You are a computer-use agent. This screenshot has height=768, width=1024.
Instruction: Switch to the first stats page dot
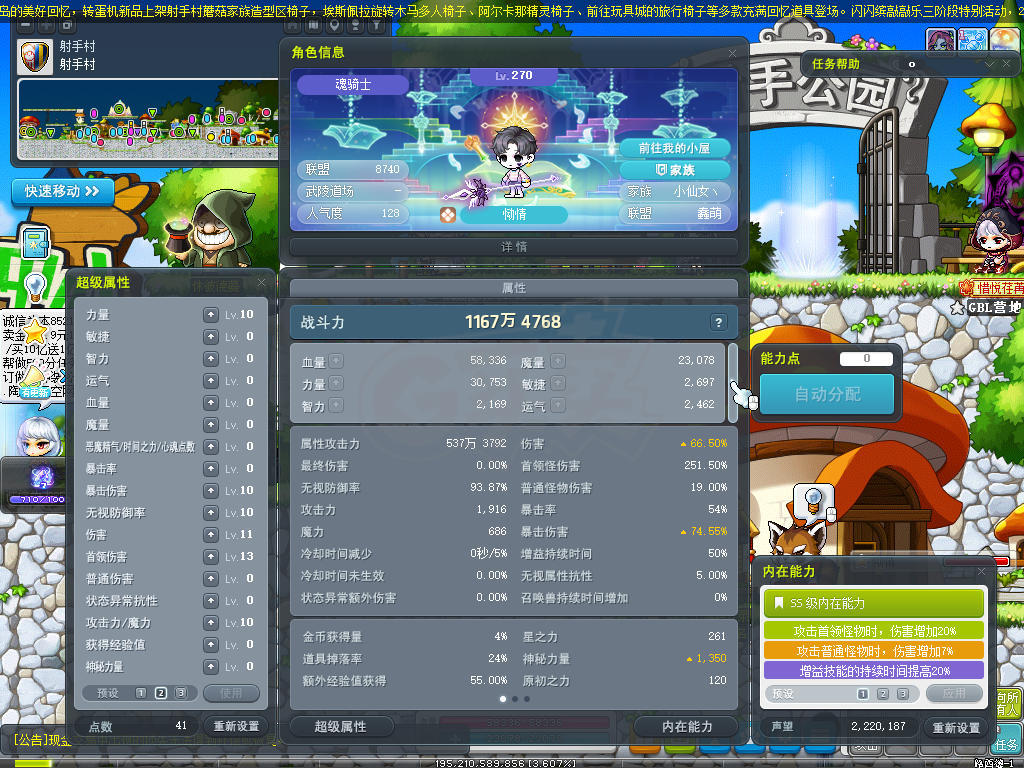click(502, 699)
